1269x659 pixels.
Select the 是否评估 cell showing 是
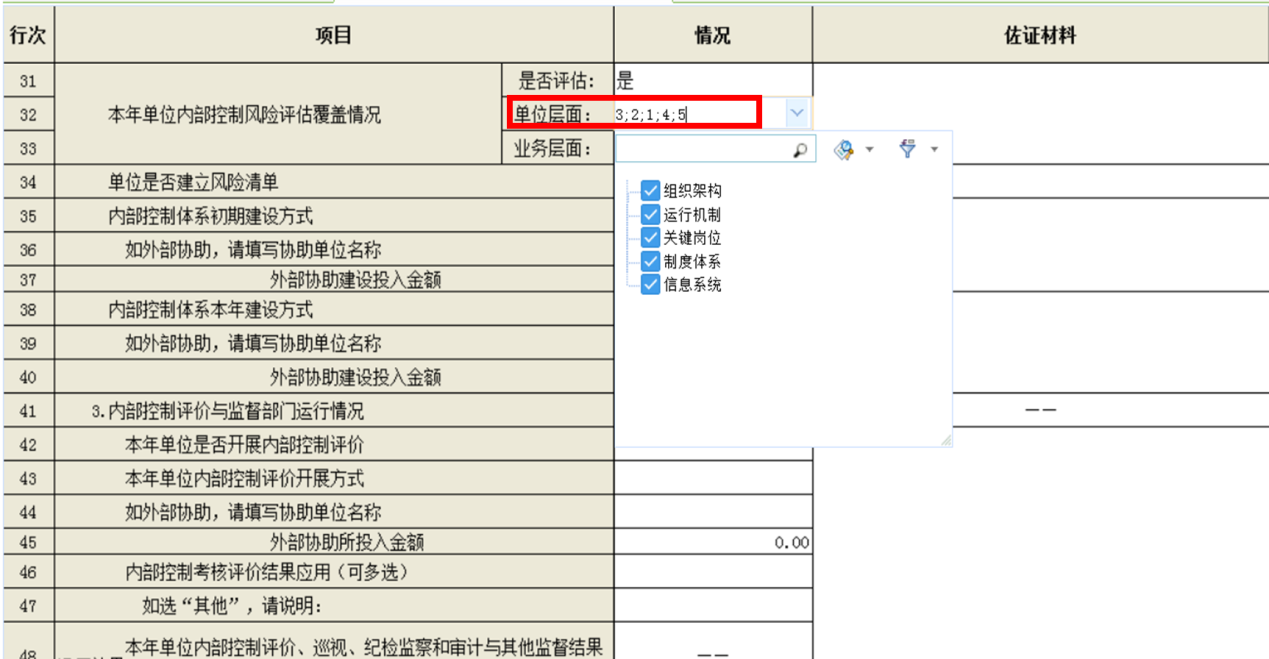coord(713,81)
